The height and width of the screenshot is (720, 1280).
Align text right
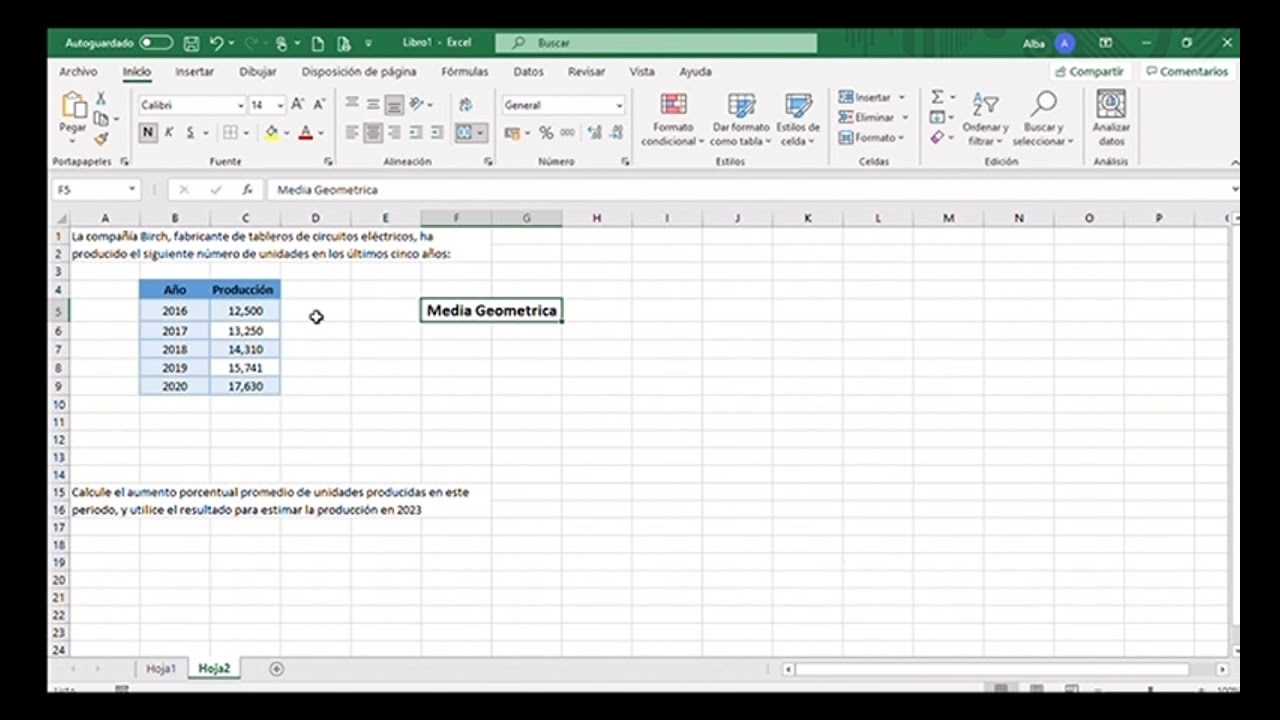click(x=394, y=132)
